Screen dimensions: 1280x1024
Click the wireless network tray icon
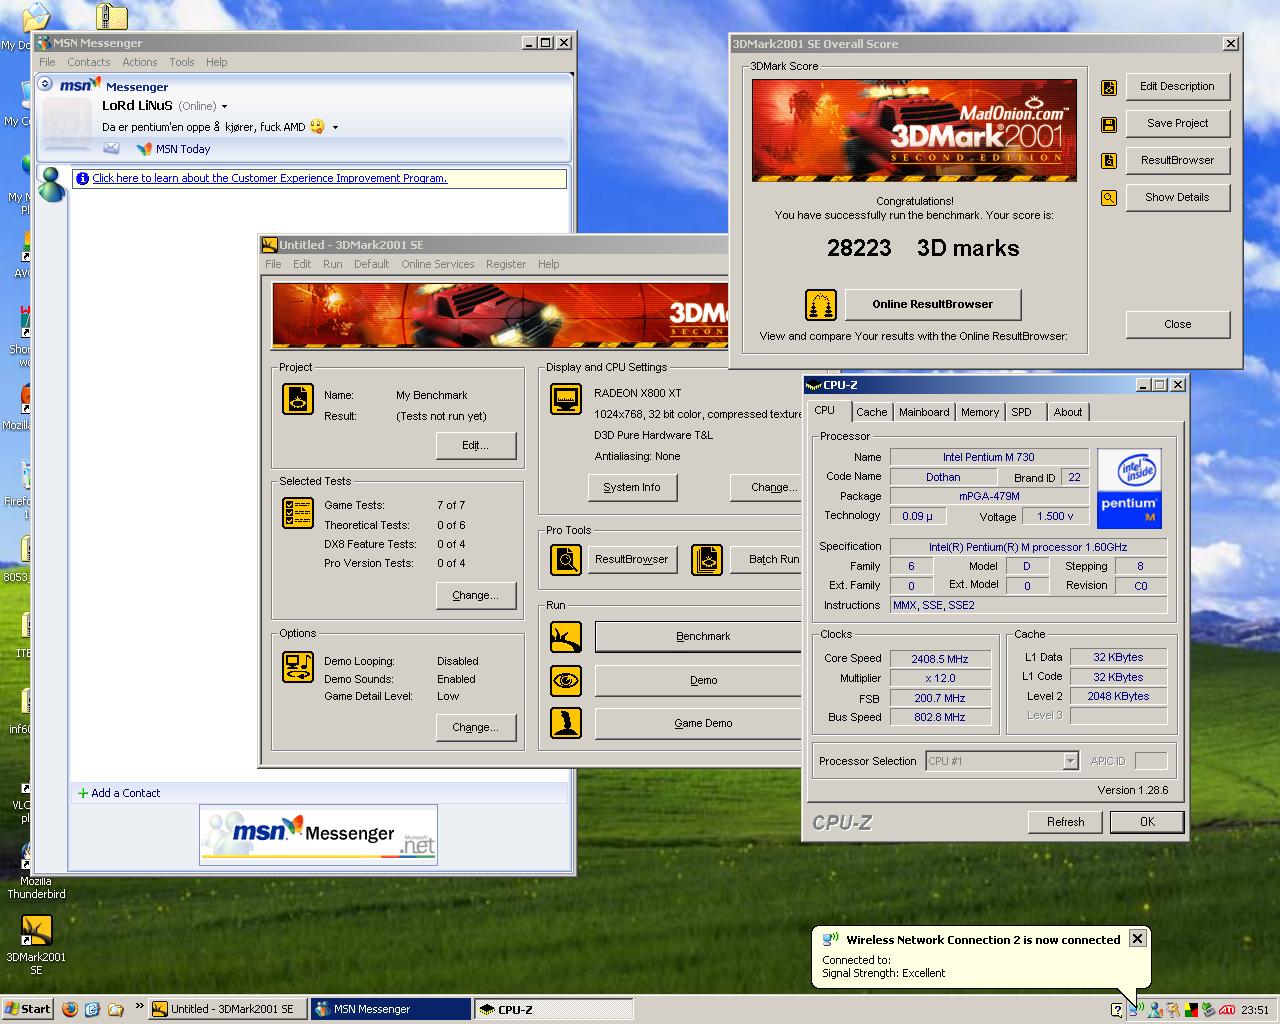pos(1135,1010)
